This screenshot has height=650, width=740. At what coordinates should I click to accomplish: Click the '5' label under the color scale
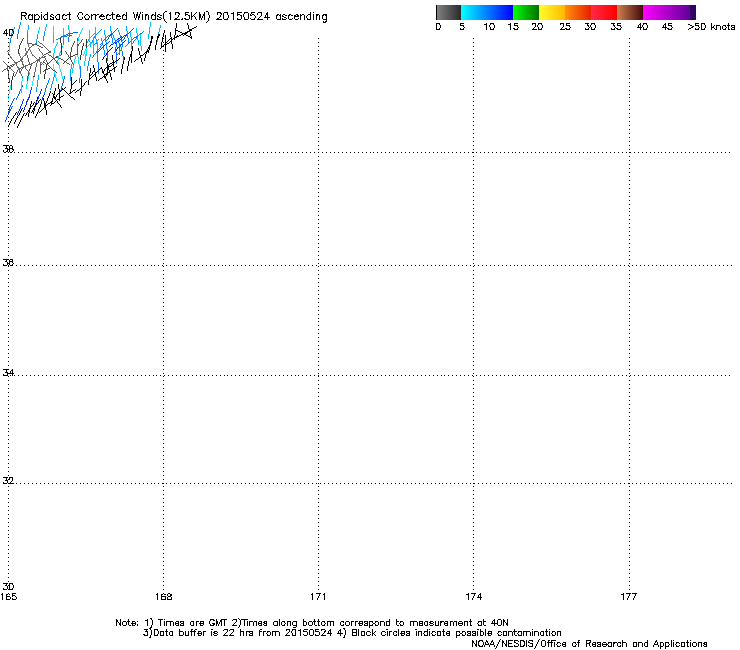[x=462, y=27]
